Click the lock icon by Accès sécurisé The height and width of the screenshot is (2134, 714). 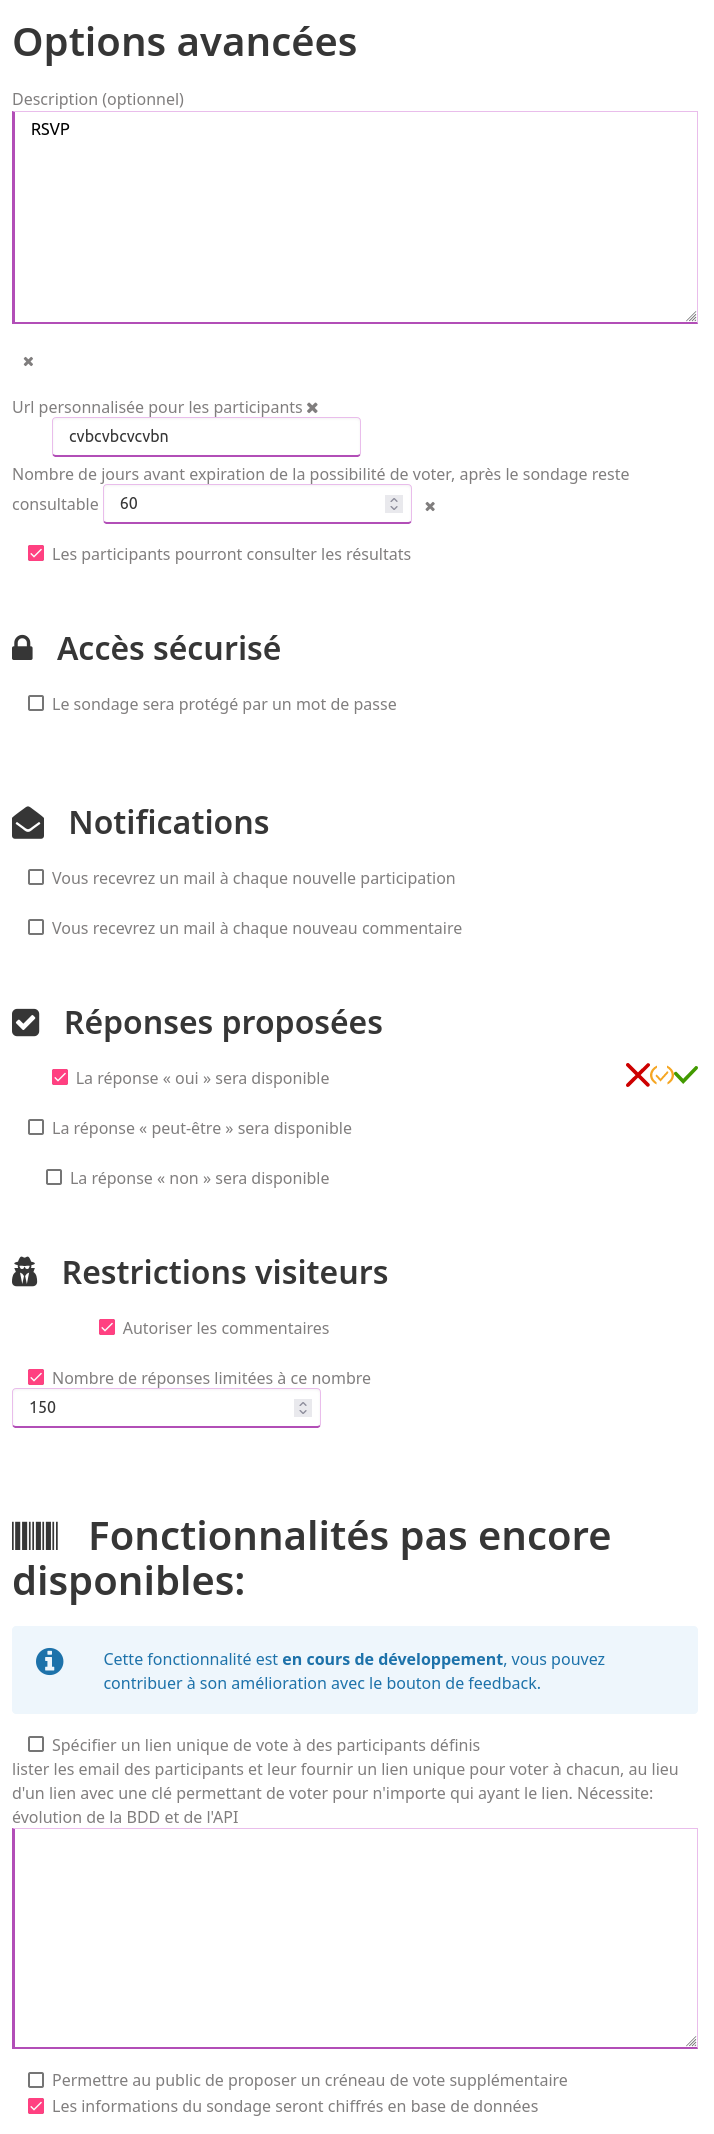pyautogui.click(x=23, y=648)
